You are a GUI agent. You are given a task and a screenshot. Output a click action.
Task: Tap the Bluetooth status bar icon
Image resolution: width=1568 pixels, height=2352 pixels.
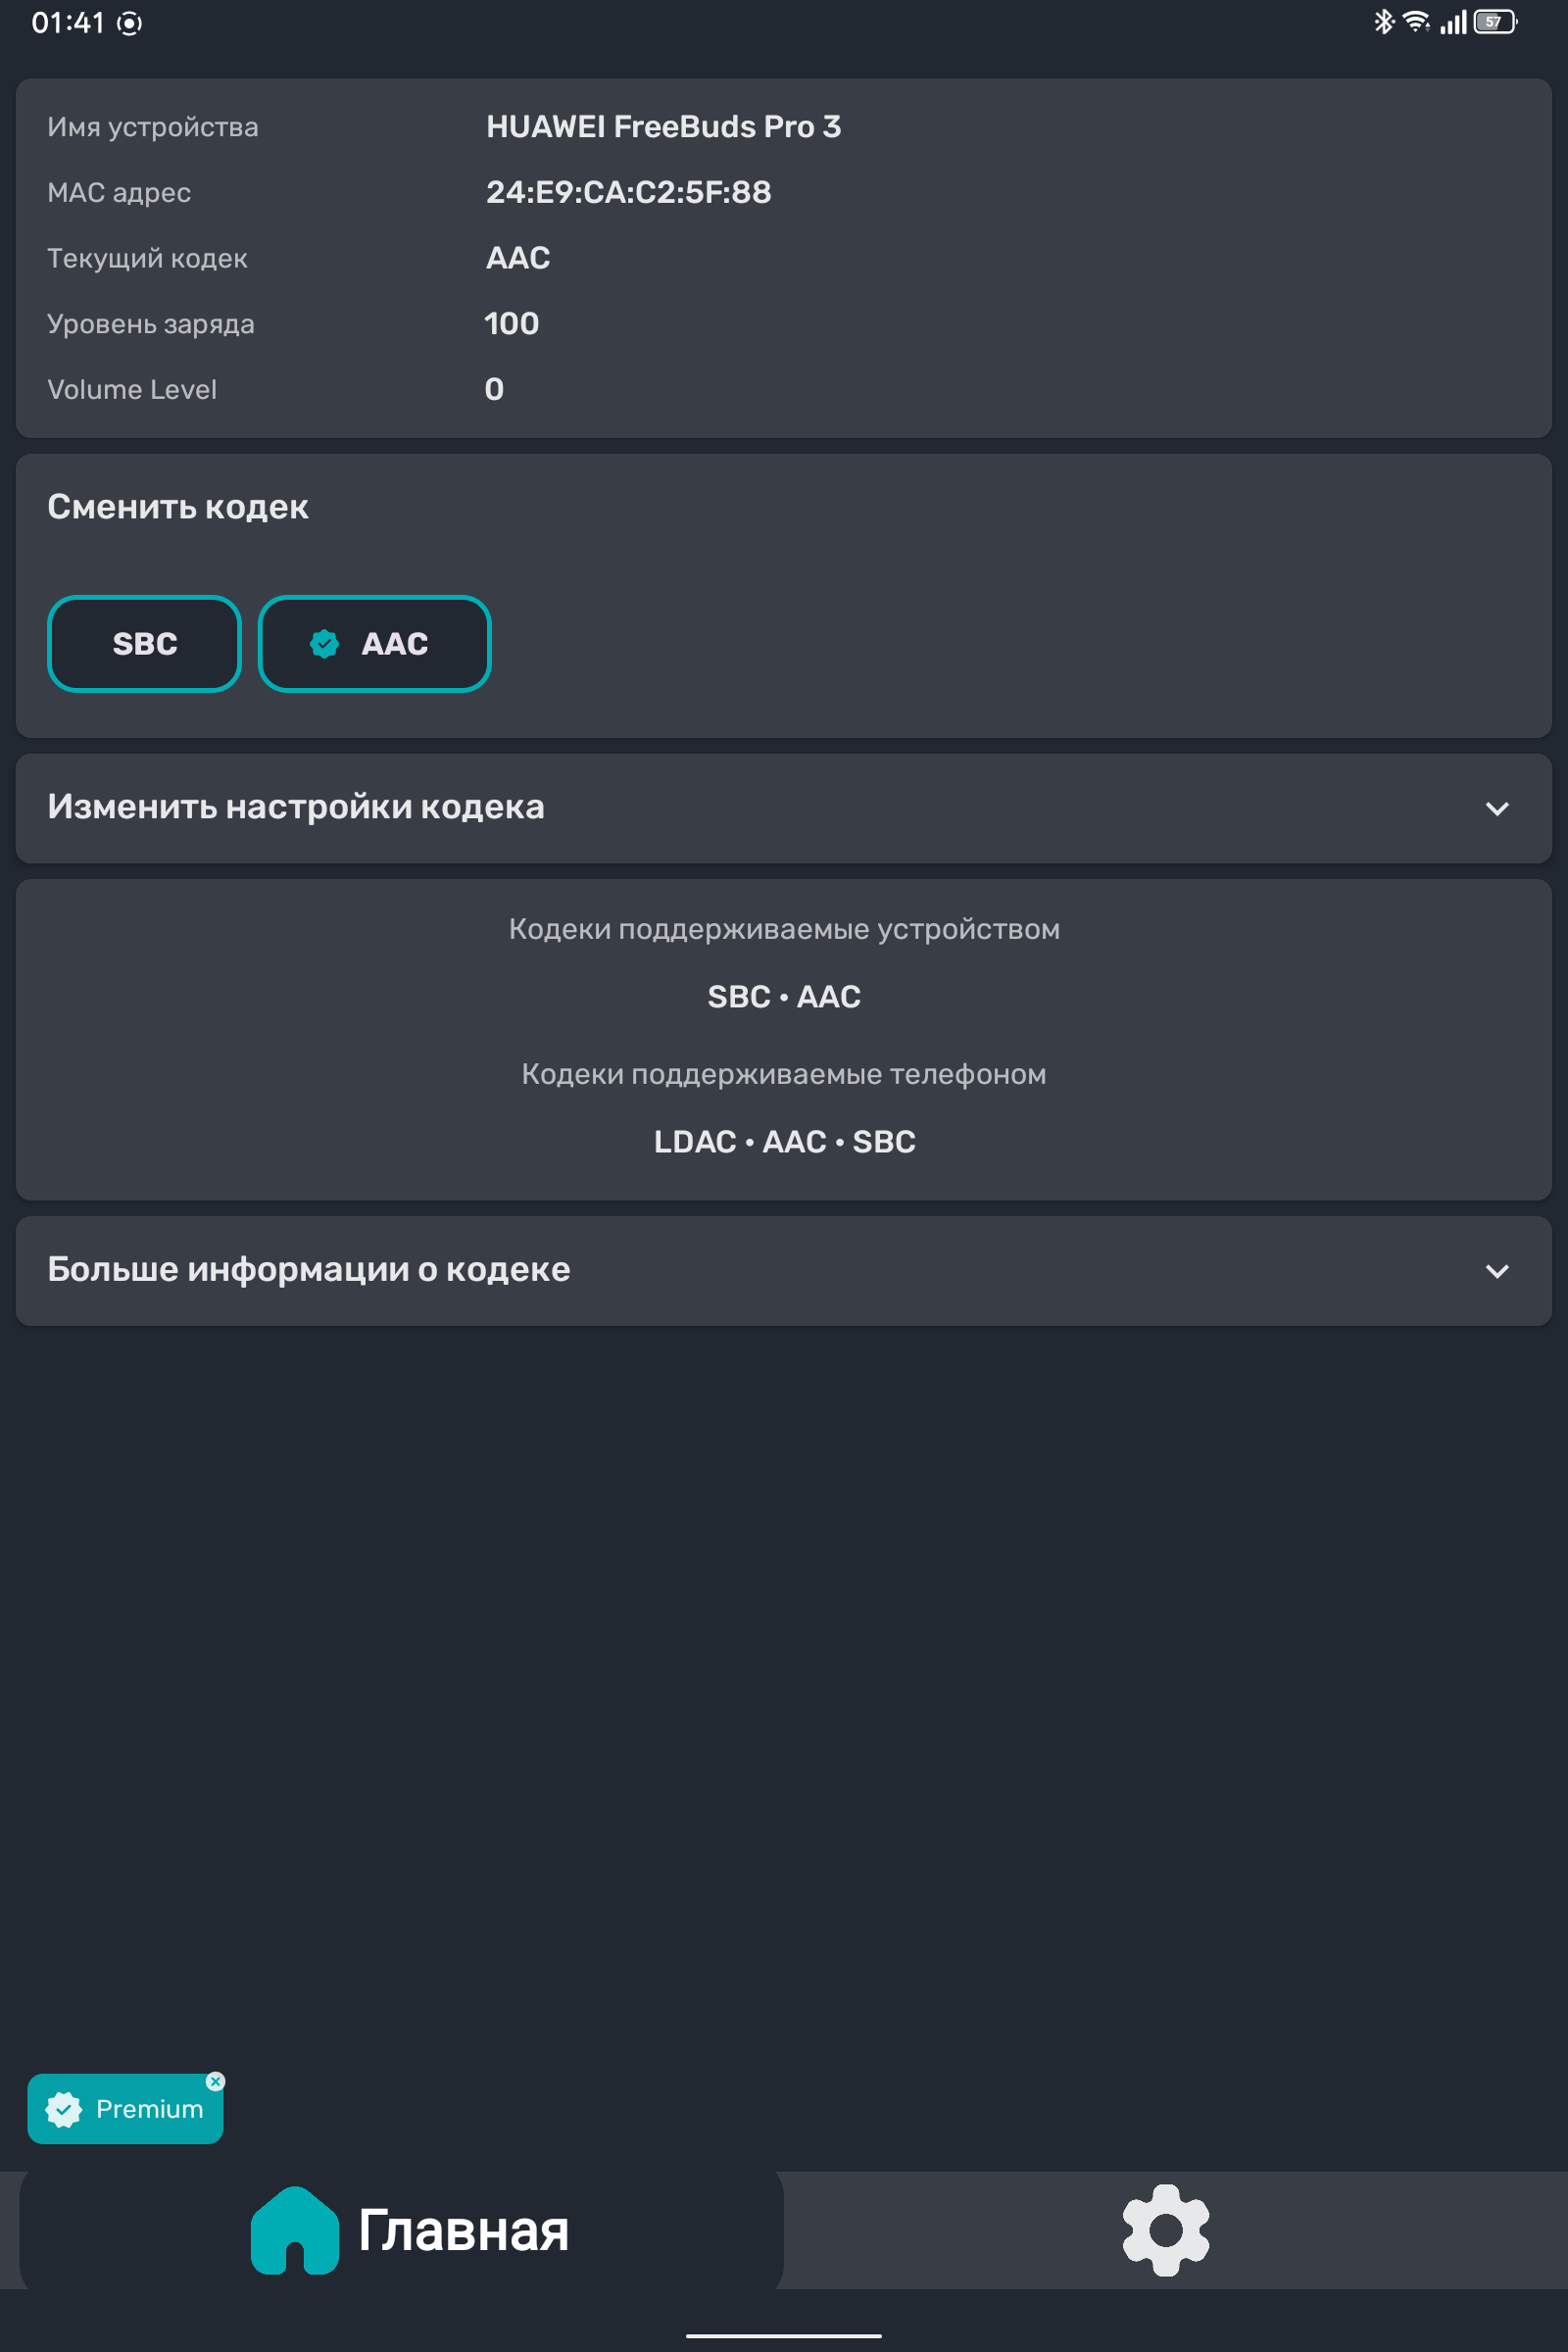click(1384, 22)
